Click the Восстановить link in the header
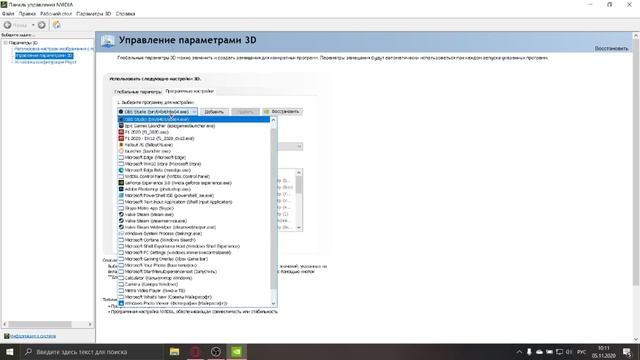 (x=611, y=48)
